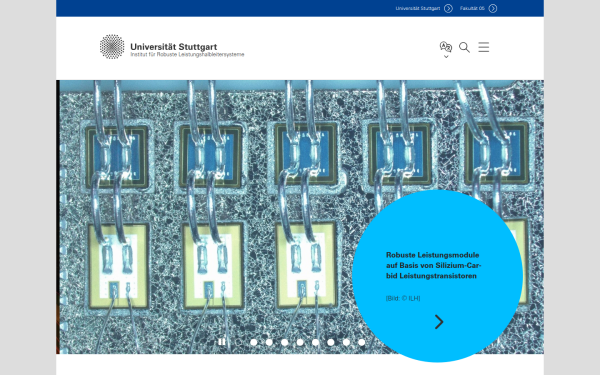Pause the image slideshow
The image size is (600, 375).
222,342
